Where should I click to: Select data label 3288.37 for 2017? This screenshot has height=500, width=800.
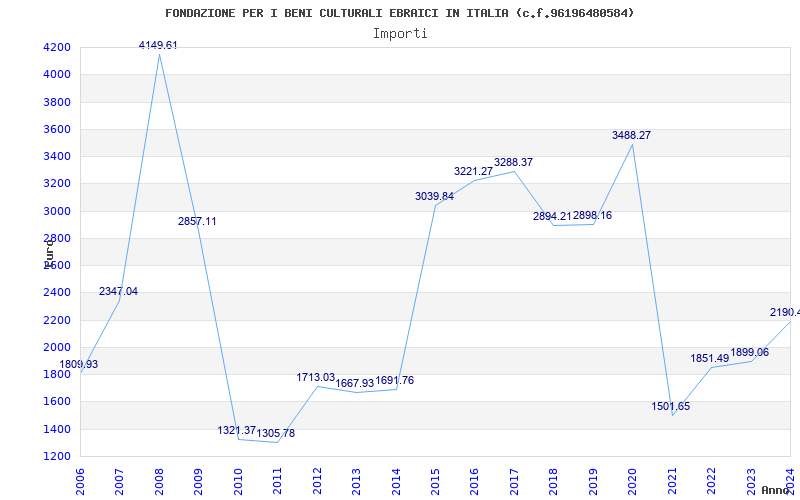(x=513, y=162)
